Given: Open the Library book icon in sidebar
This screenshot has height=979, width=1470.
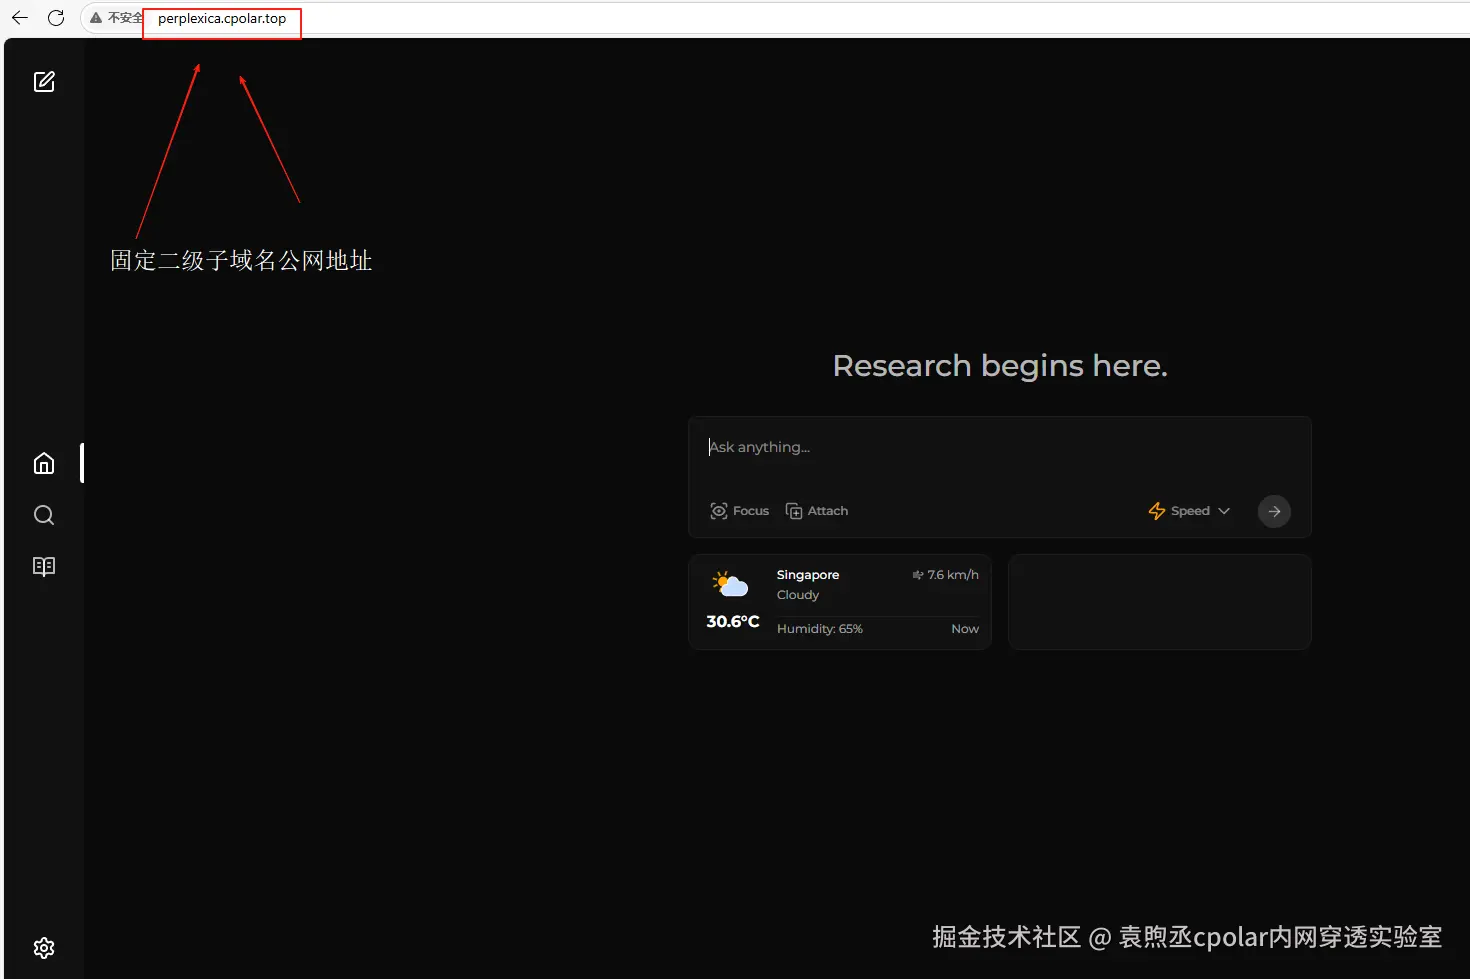Looking at the screenshot, I should pos(44,566).
